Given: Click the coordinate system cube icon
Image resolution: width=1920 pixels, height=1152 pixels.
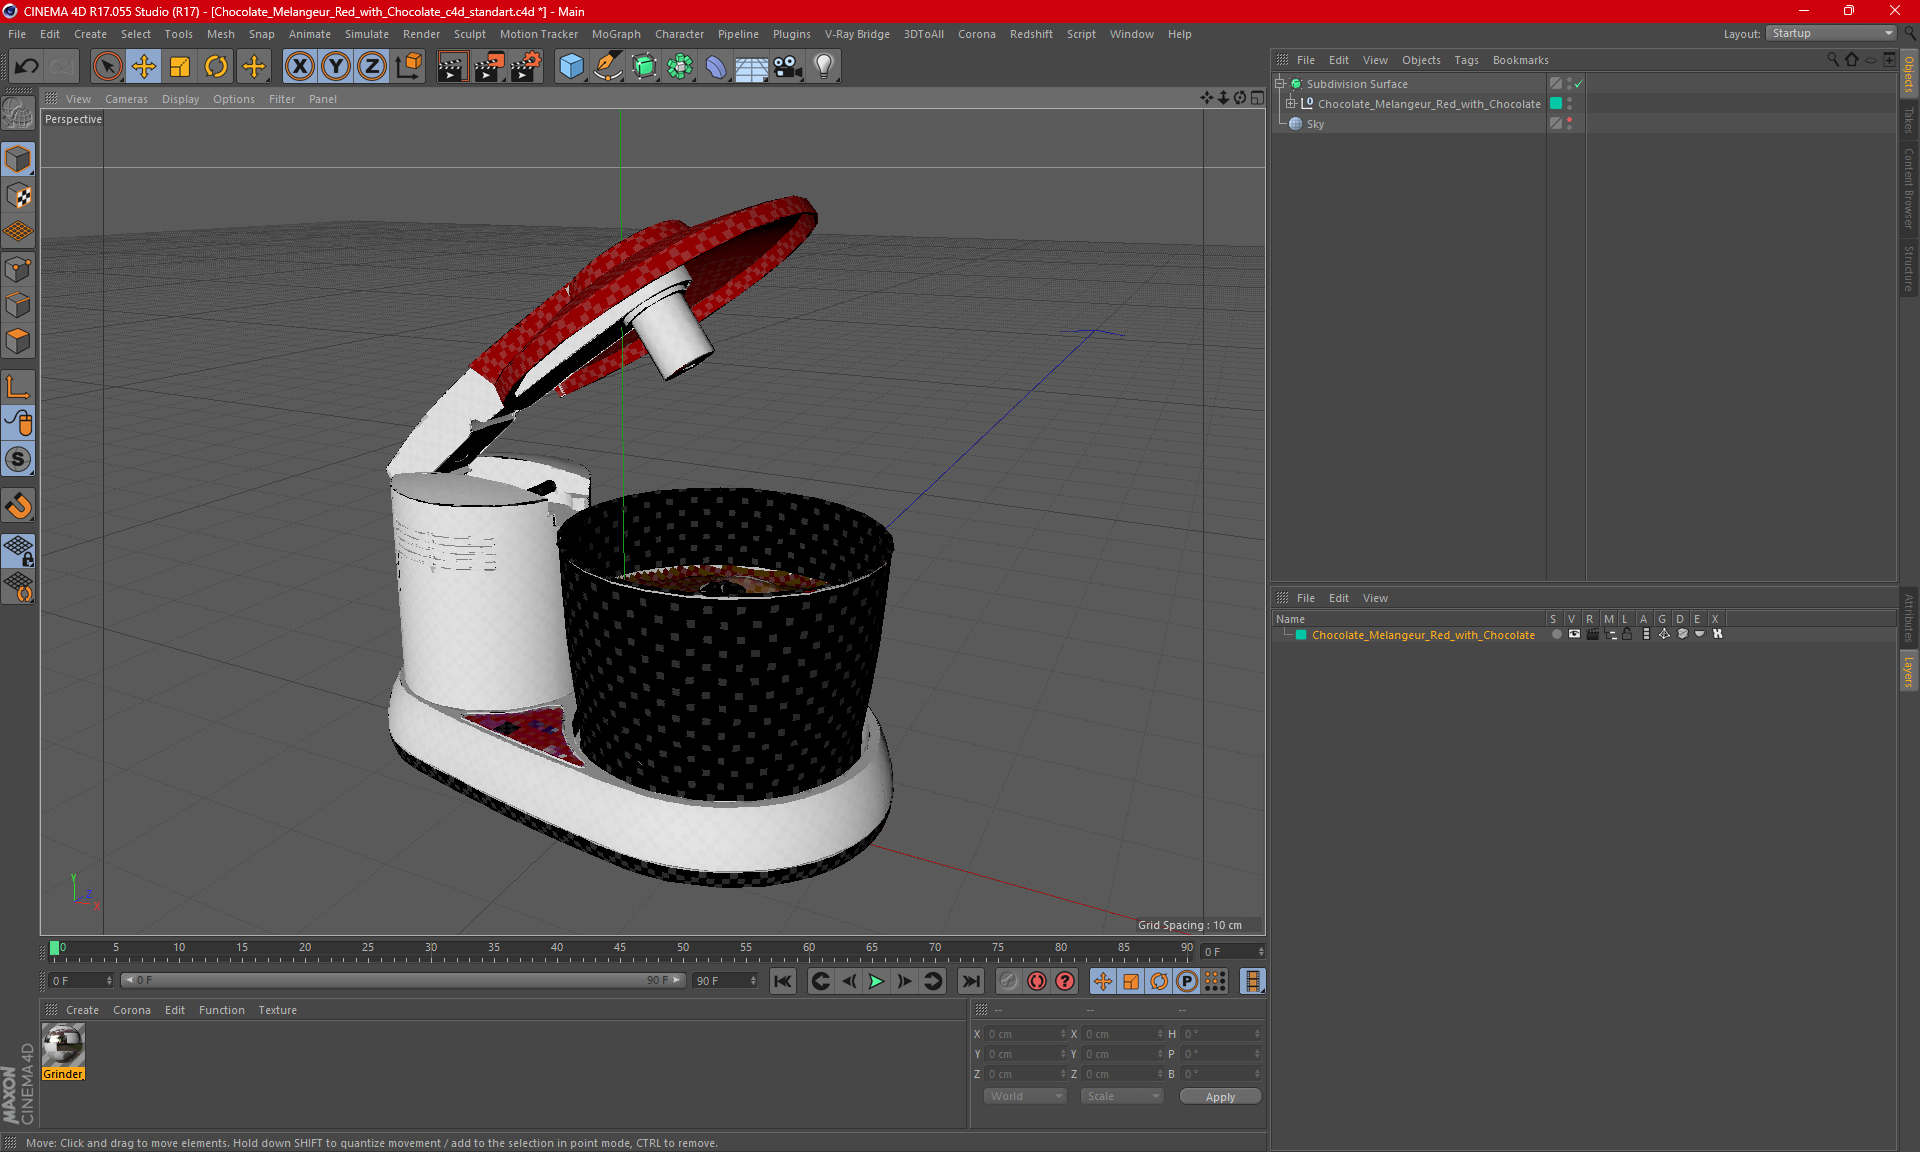Looking at the screenshot, I should tap(409, 67).
